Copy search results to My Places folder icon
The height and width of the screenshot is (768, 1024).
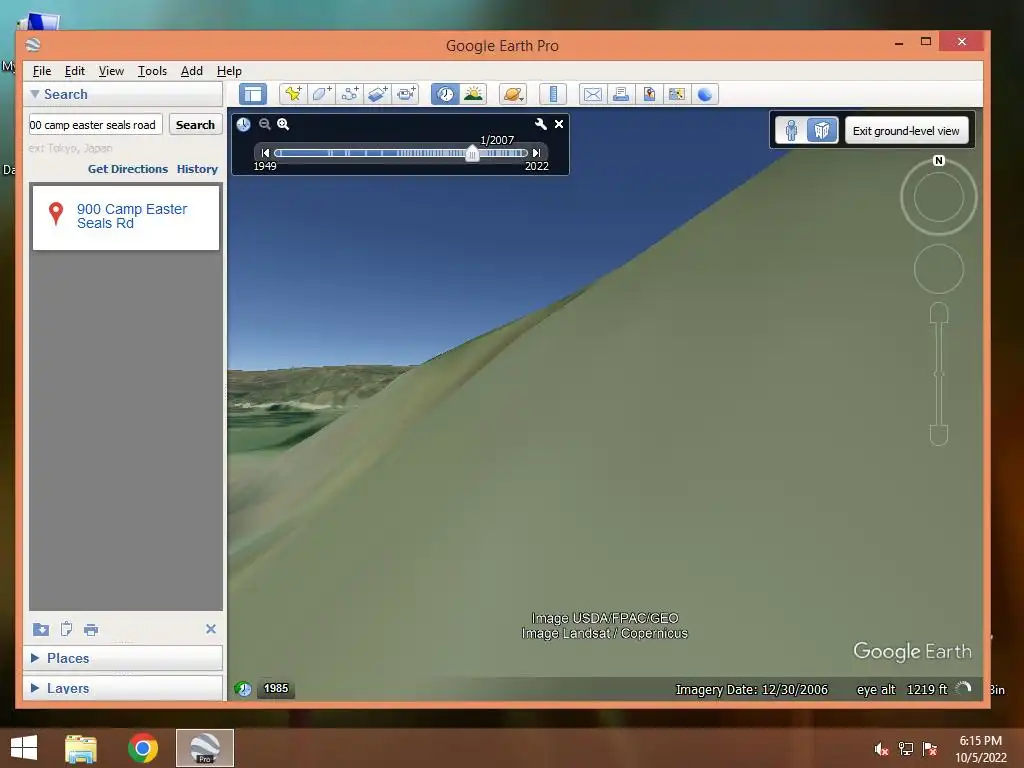pos(40,630)
